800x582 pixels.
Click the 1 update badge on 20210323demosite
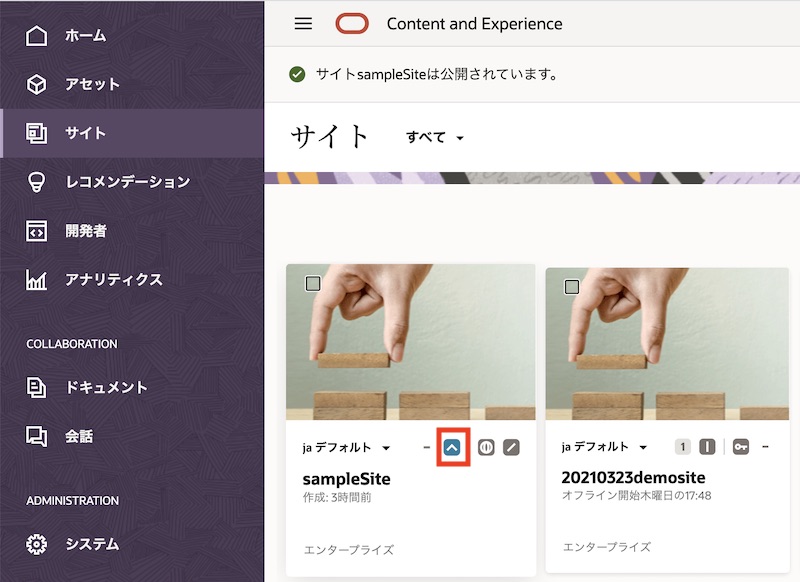click(683, 447)
